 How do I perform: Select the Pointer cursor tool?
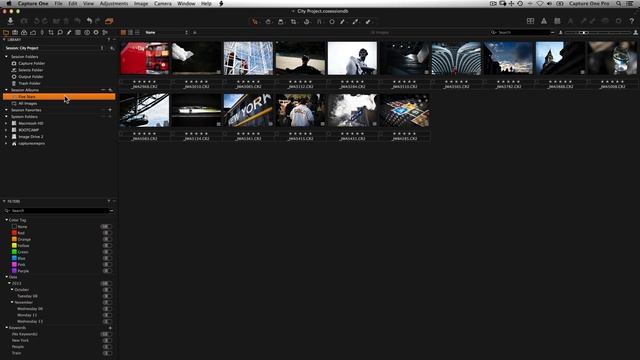pos(255,22)
